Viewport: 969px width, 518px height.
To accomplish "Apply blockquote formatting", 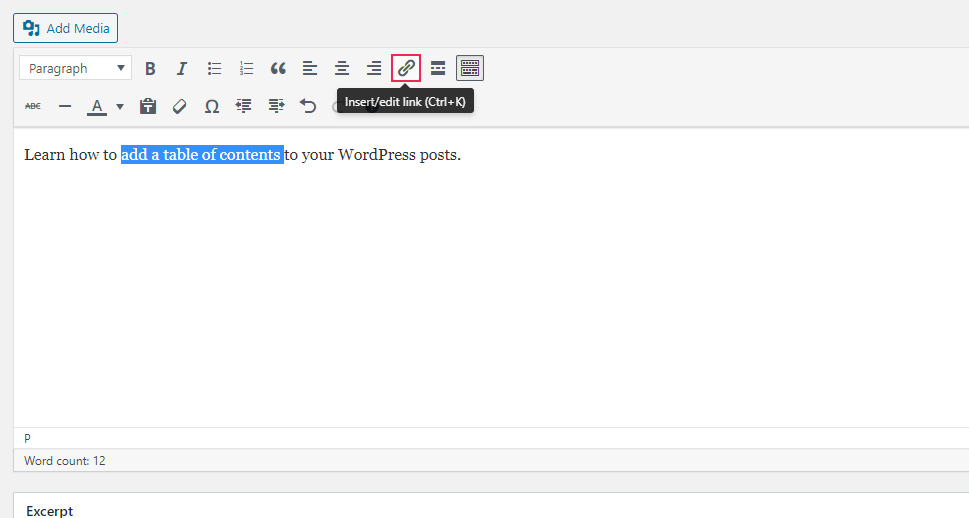I will [278, 69].
